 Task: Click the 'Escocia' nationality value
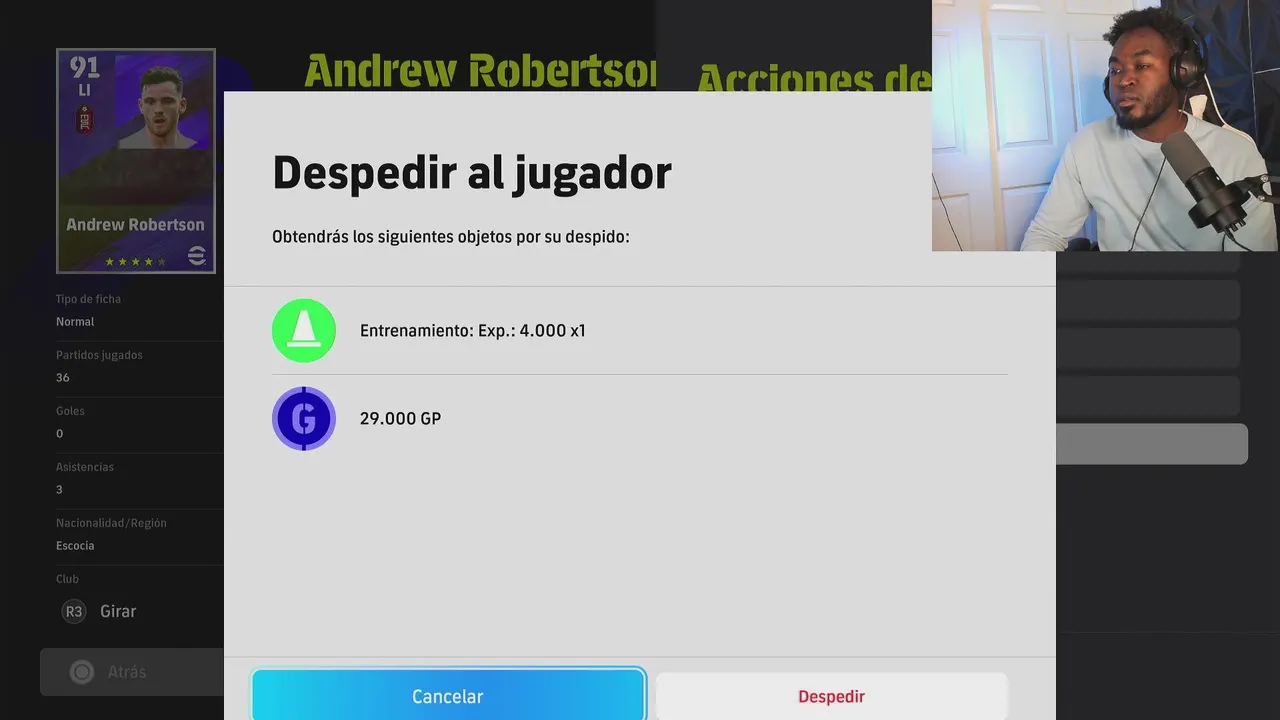(x=75, y=545)
